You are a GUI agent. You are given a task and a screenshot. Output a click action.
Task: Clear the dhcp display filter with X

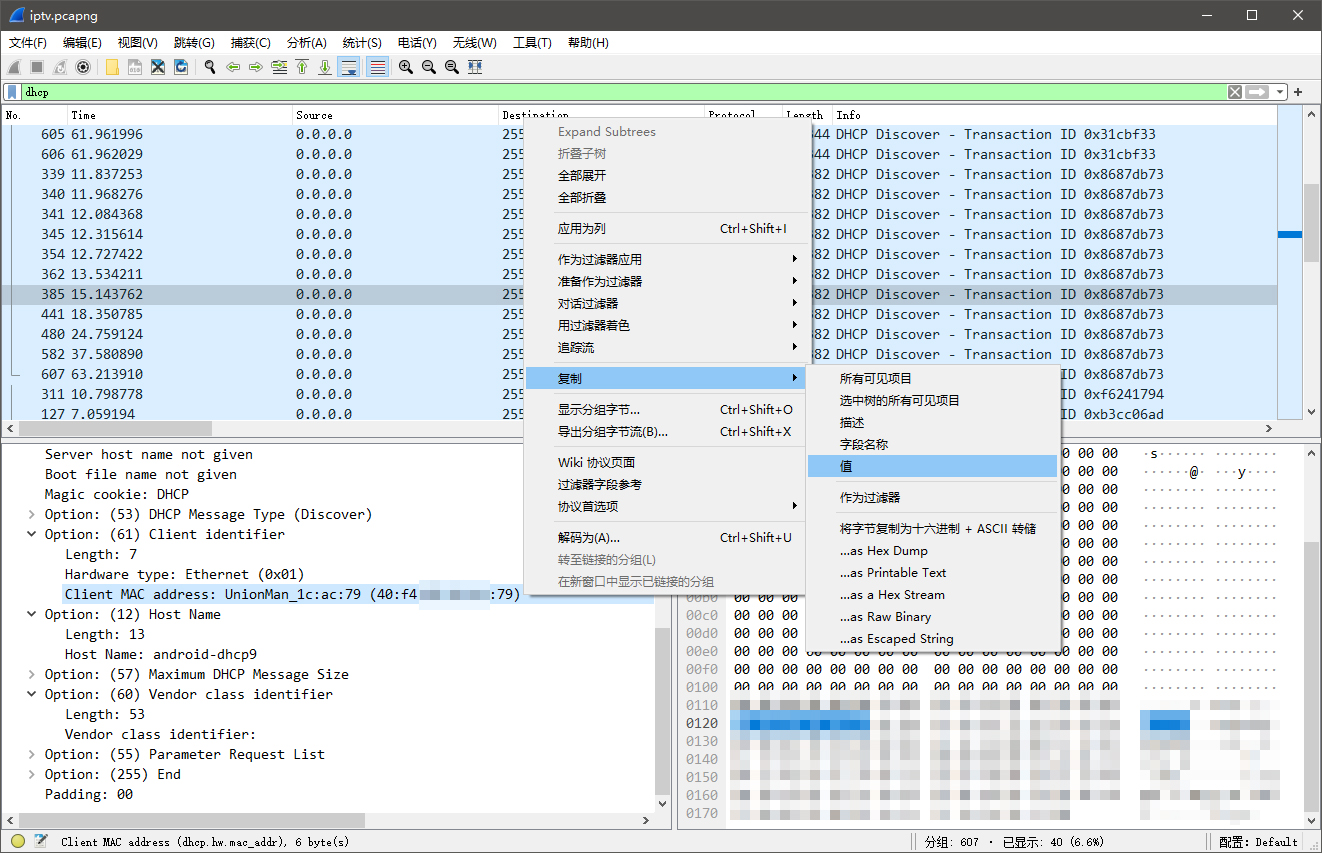[x=1235, y=92]
